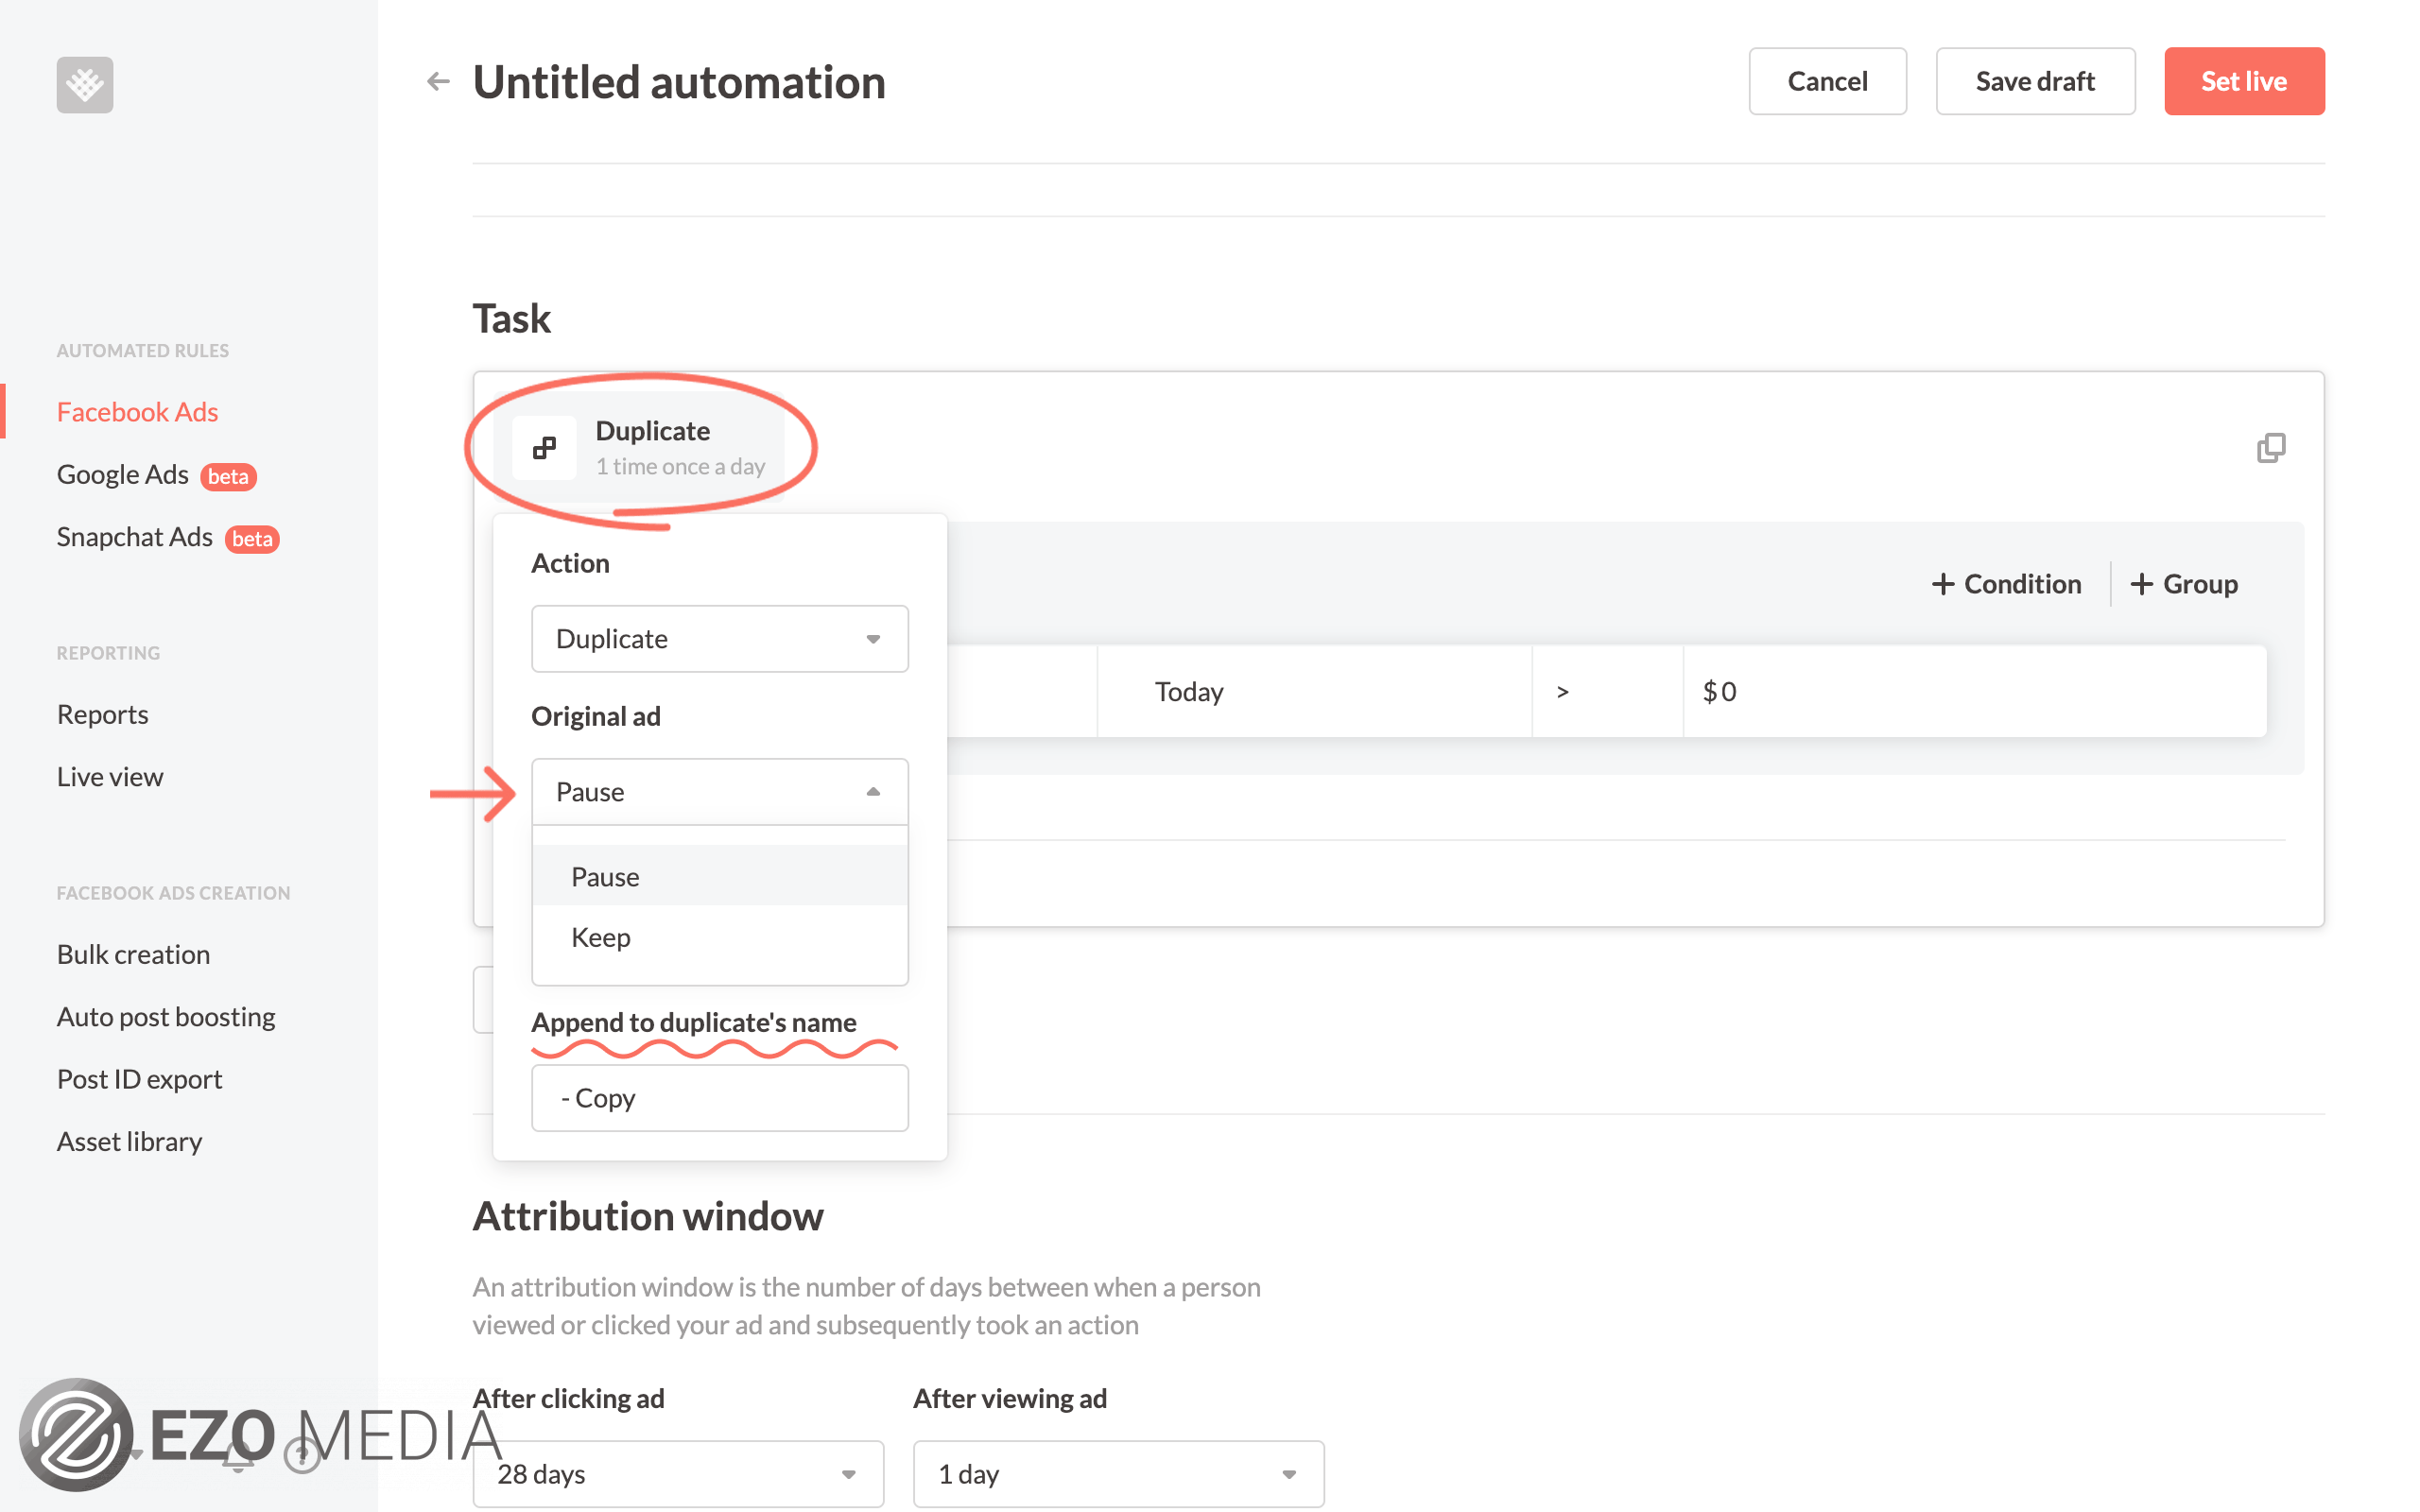Click the plus Condition button
2420x1512 pixels.
point(2006,583)
